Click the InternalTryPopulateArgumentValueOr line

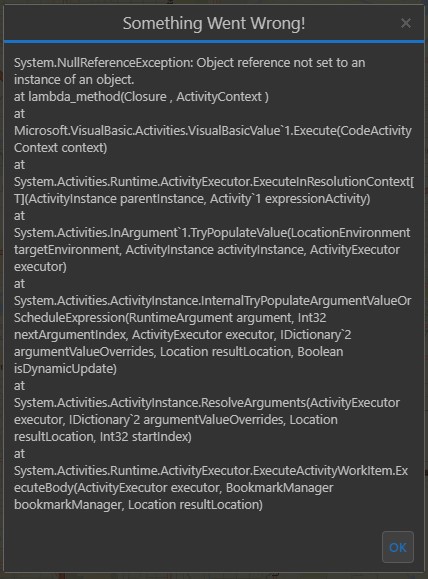pyautogui.click(x=212, y=301)
